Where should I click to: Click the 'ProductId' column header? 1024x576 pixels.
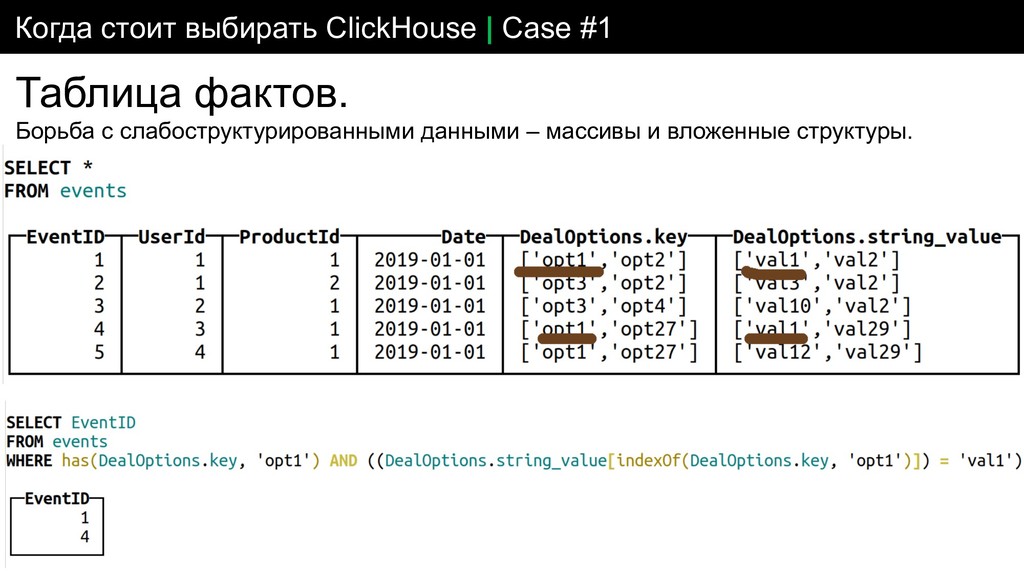click(289, 236)
